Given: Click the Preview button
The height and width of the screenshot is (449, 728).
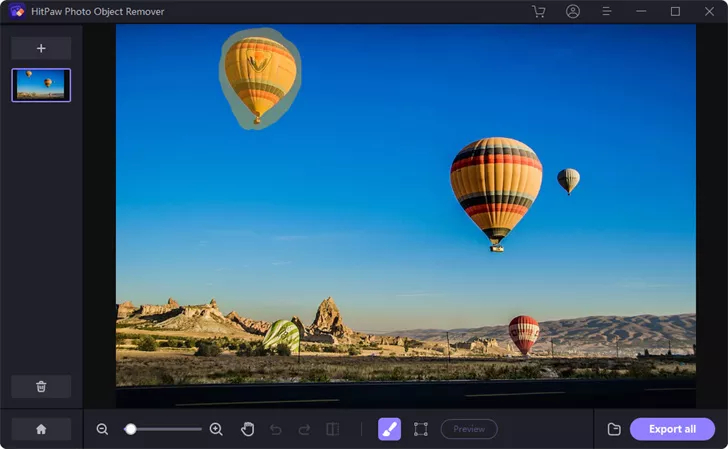Looking at the screenshot, I should pos(469,429).
